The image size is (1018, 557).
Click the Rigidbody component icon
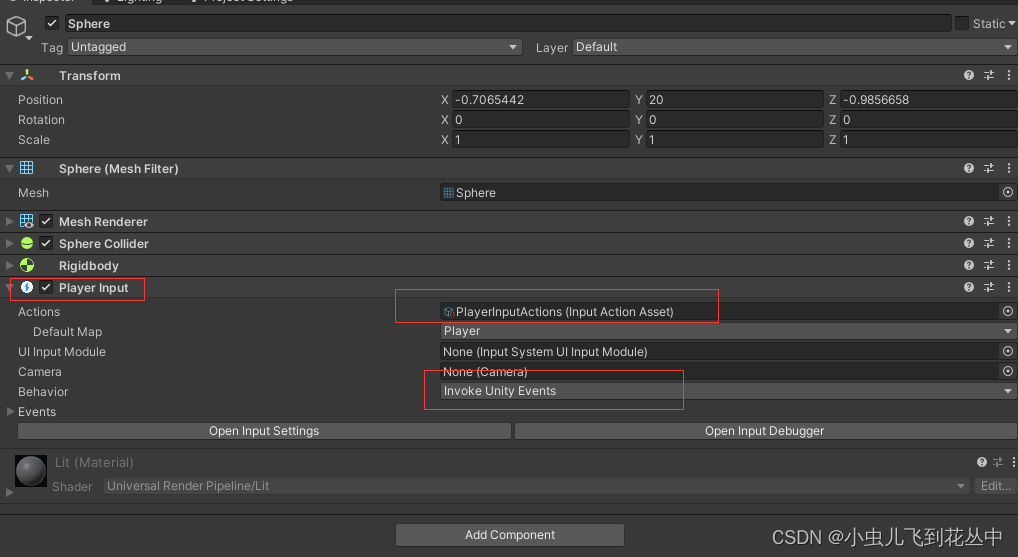(x=27, y=266)
